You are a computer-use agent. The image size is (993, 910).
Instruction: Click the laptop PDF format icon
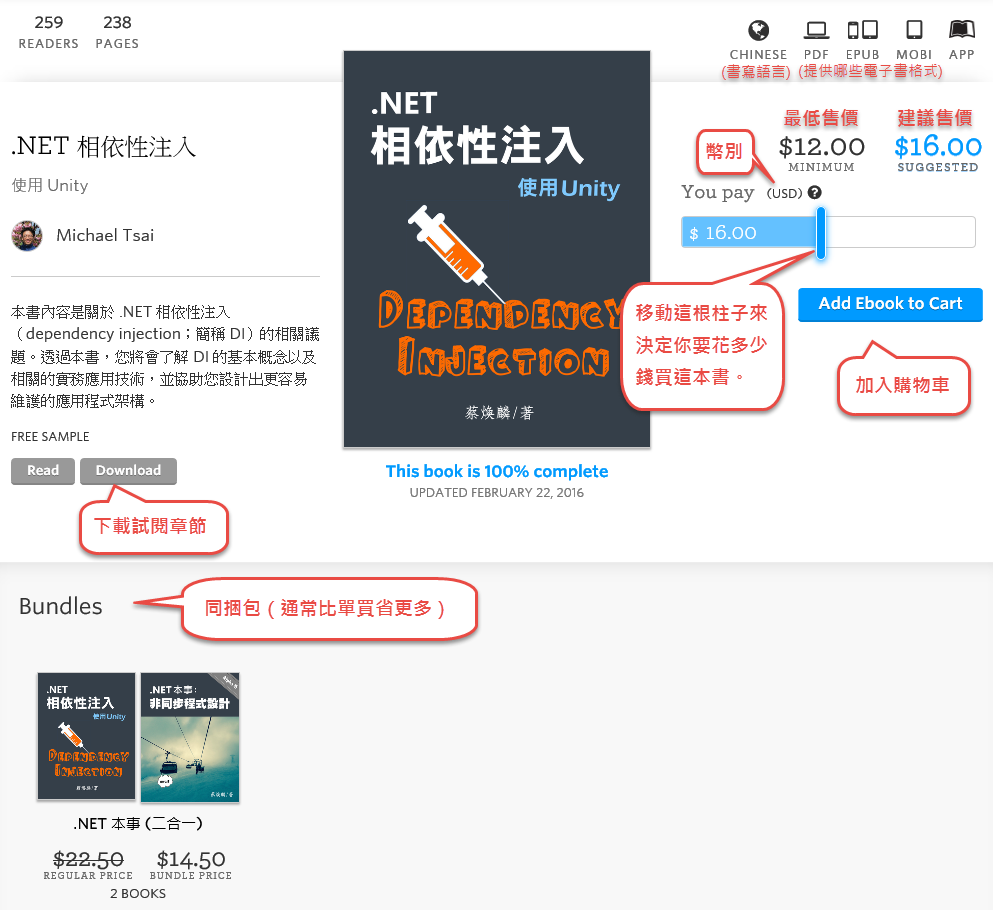(816, 30)
